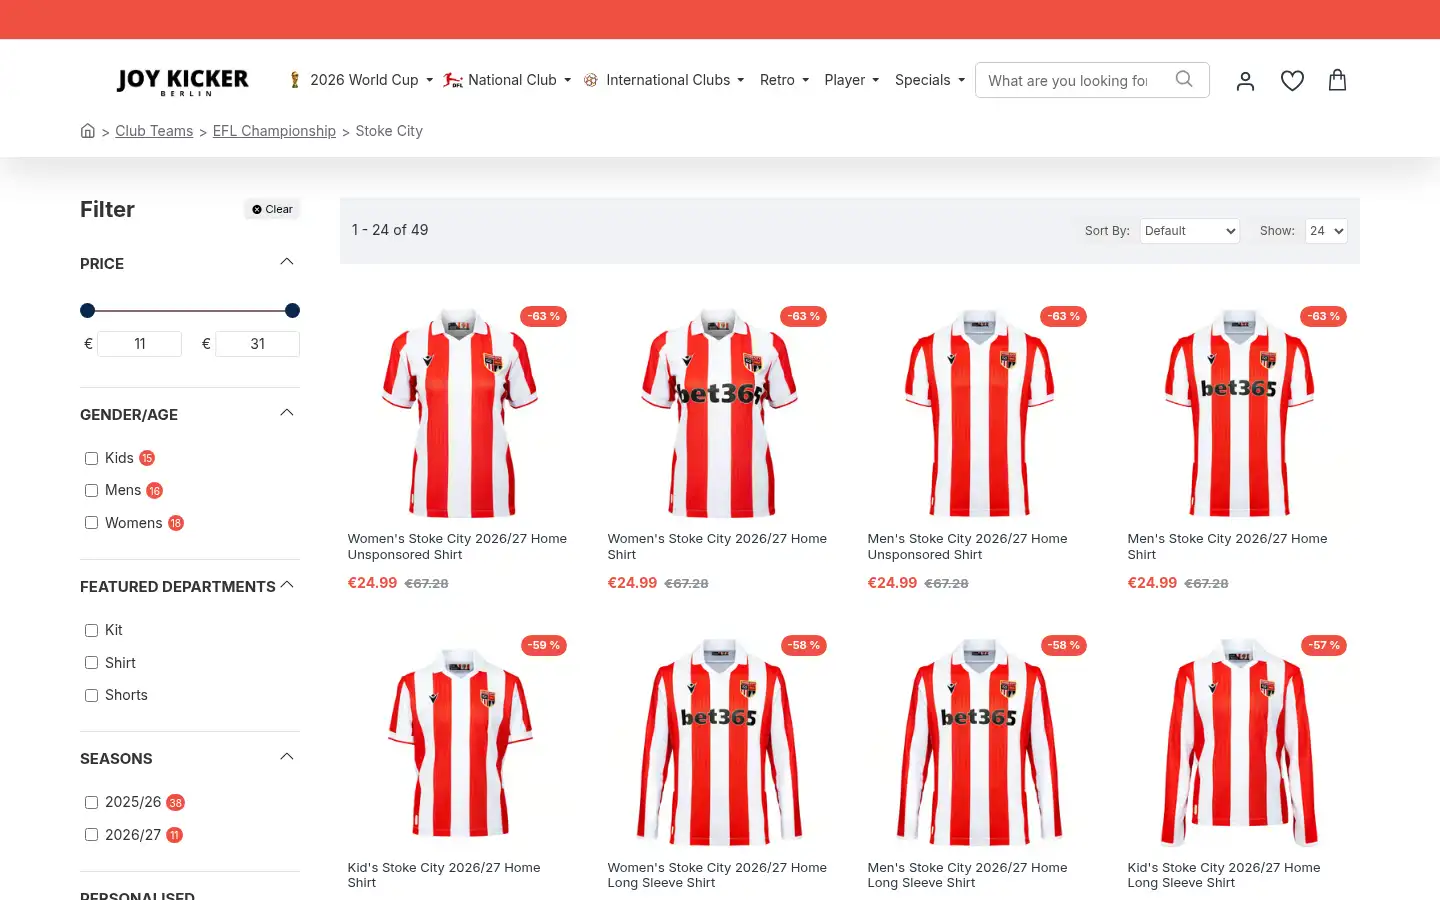Select the 2026/27 season checkbox
Screen dimensions: 1440x900
[x=91, y=835]
